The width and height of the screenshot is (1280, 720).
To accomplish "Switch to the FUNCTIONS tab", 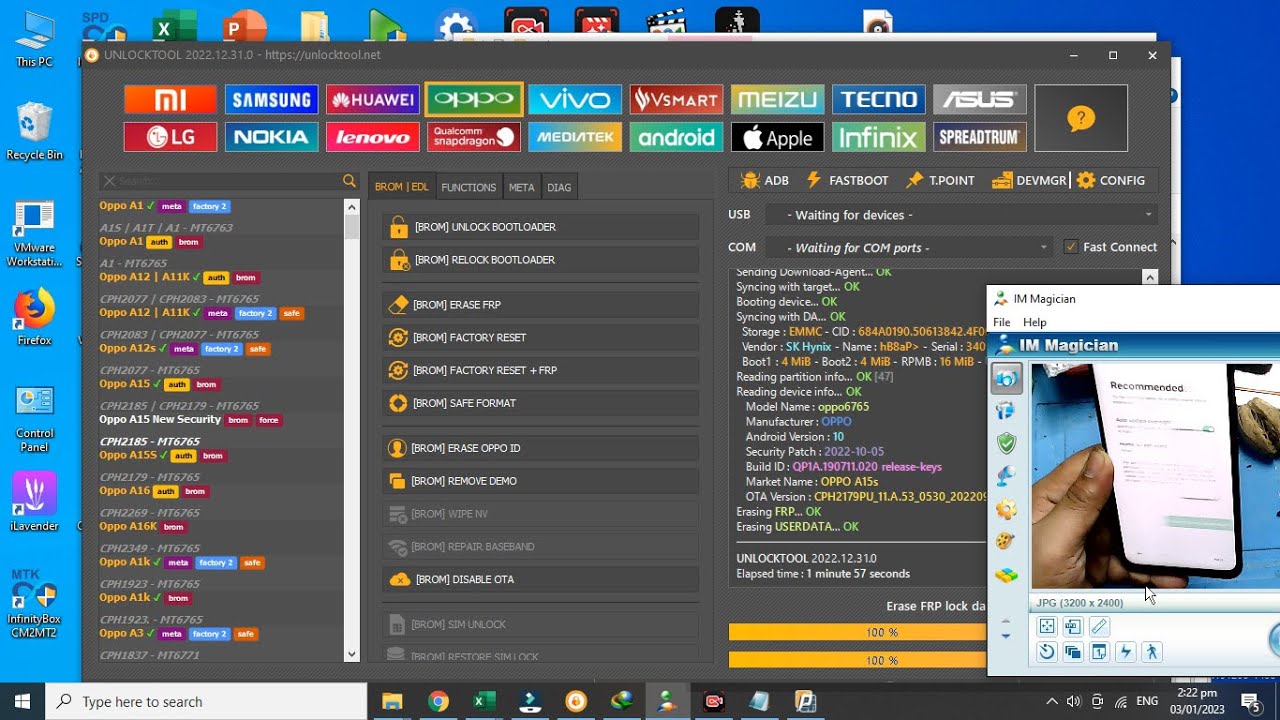I will [x=468, y=187].
